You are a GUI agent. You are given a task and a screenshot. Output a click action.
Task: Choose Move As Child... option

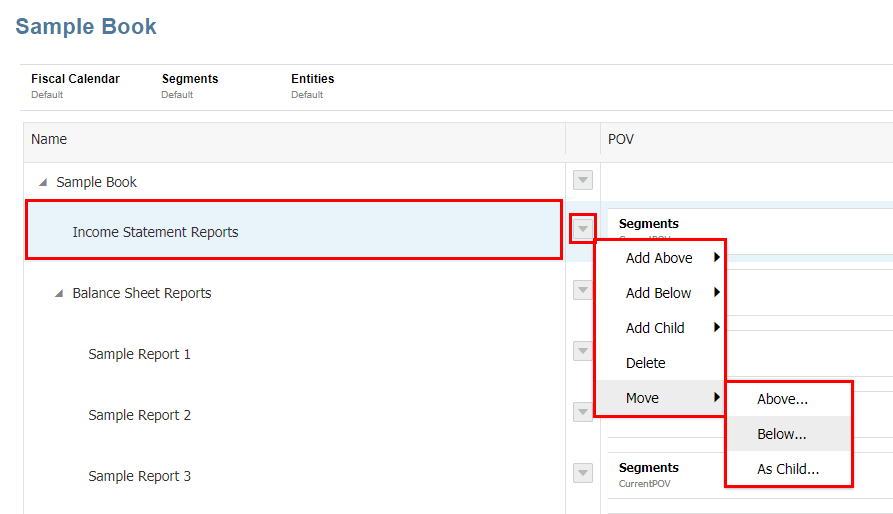click(x=788, y=469)
